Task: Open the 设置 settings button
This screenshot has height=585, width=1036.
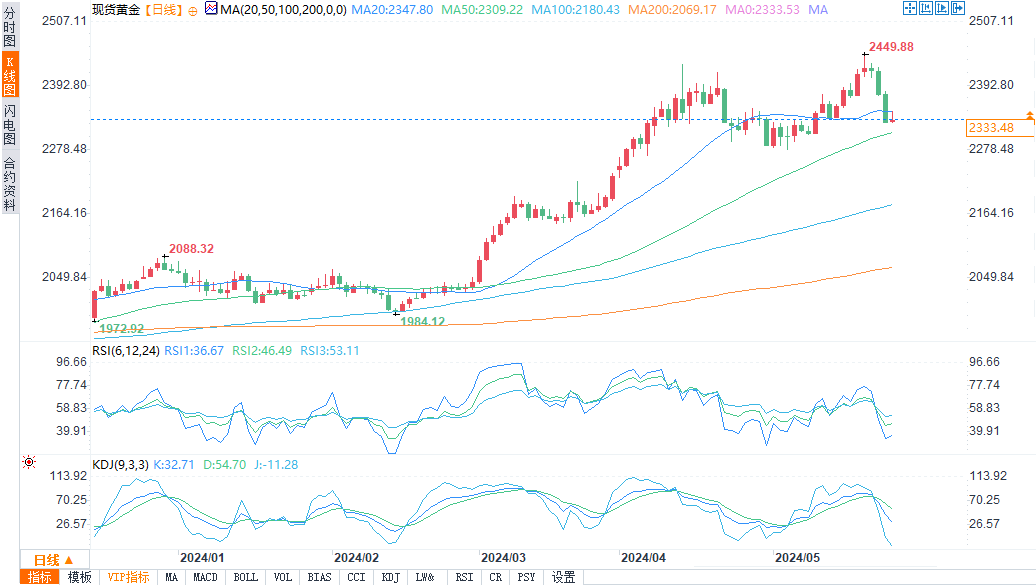Action: tap(564, 577)
